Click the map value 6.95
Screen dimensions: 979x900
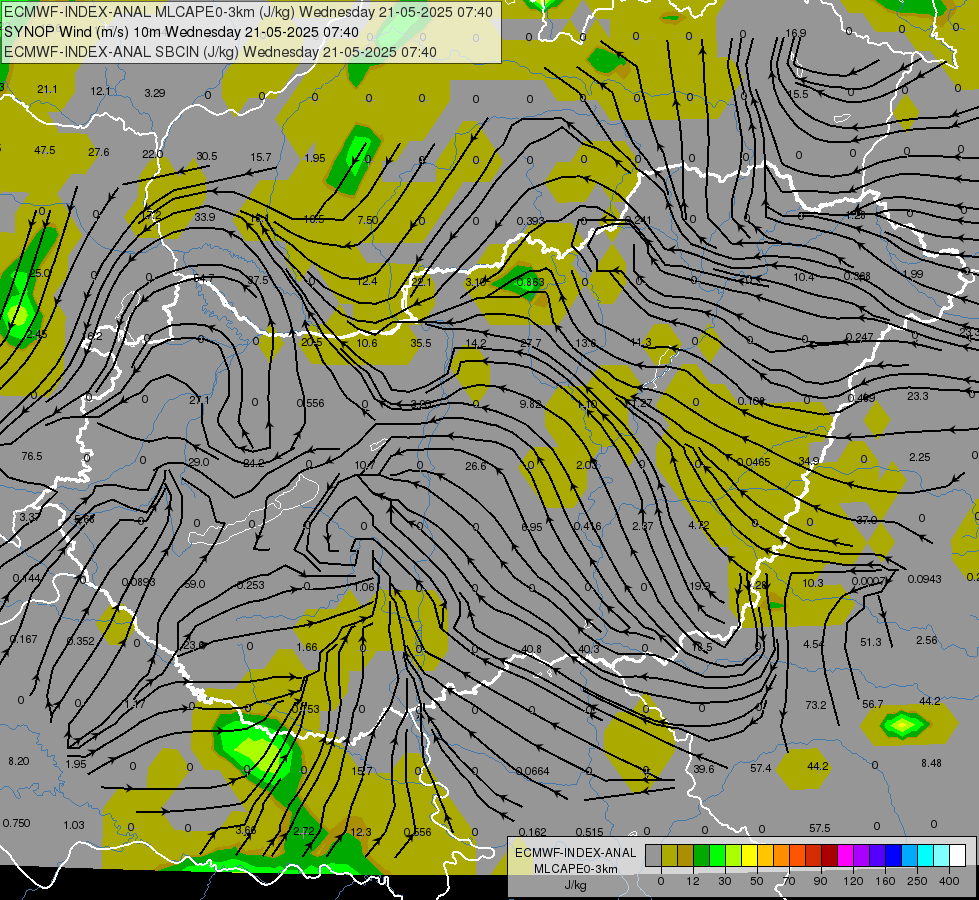pyautogui.click(x=532, y=527)
